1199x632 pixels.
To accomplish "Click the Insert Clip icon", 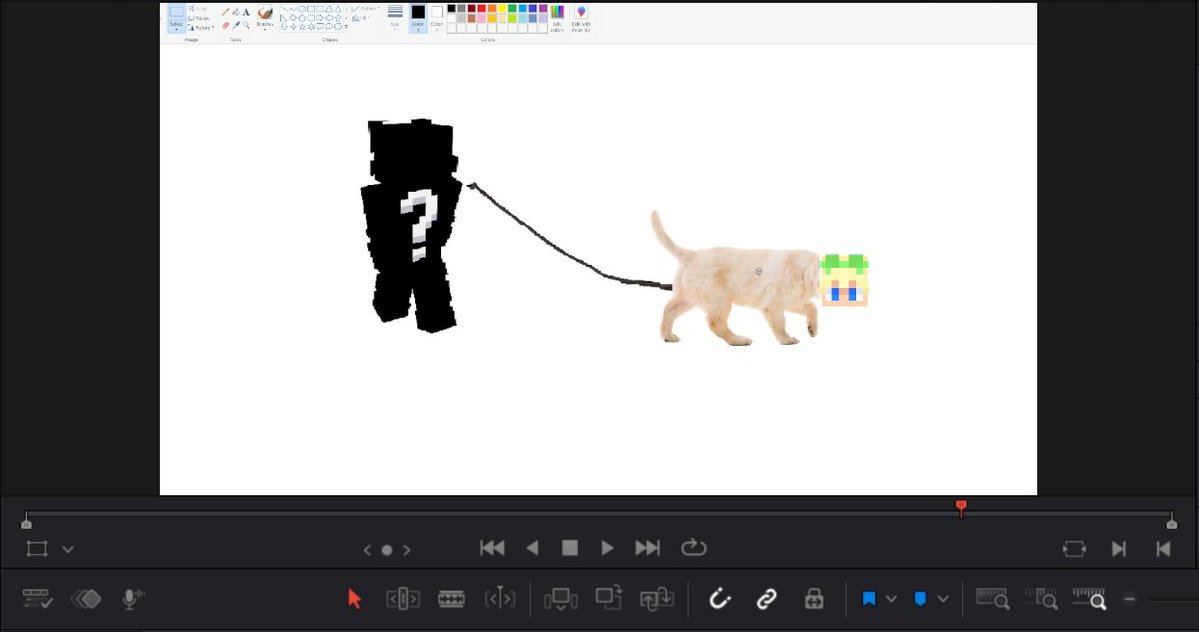I will tap(561, 598).
